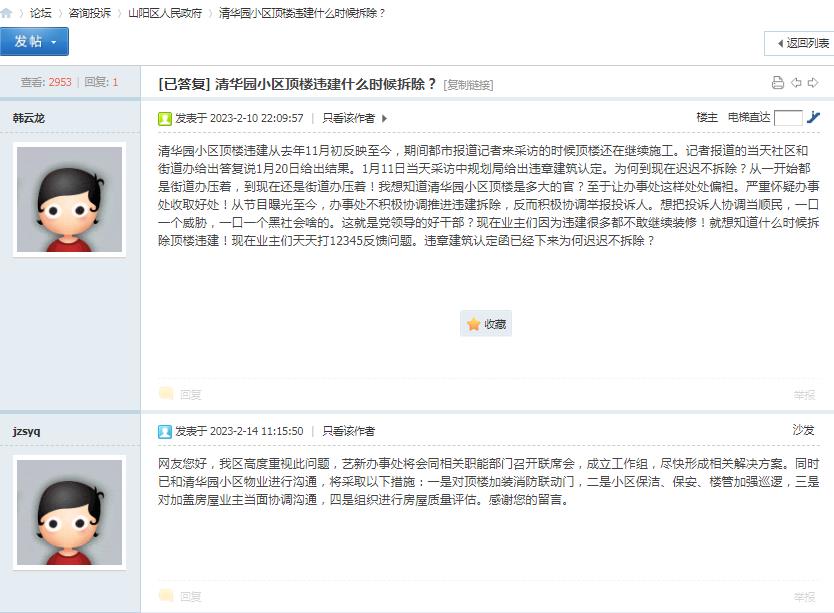
Task: Click the print icon beside thread title
Action: 778,83
